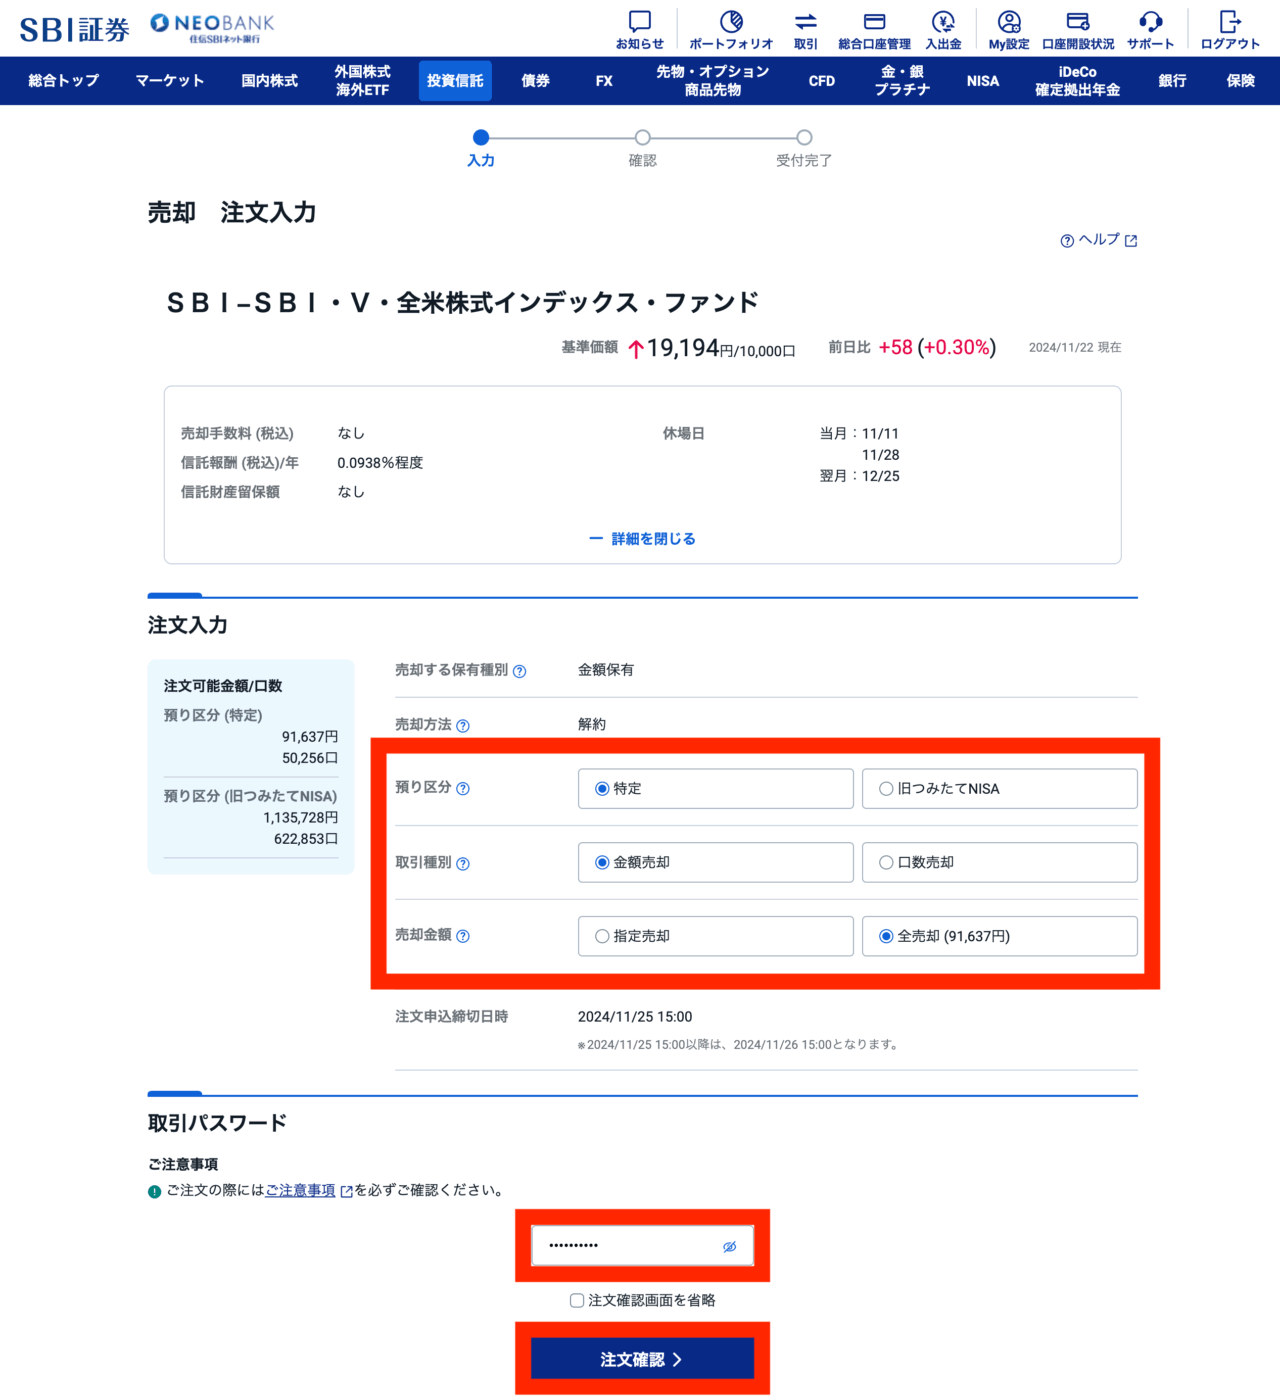Click the 入力 step marker
Viewport: 1280px width, 1398px height.
481,137
